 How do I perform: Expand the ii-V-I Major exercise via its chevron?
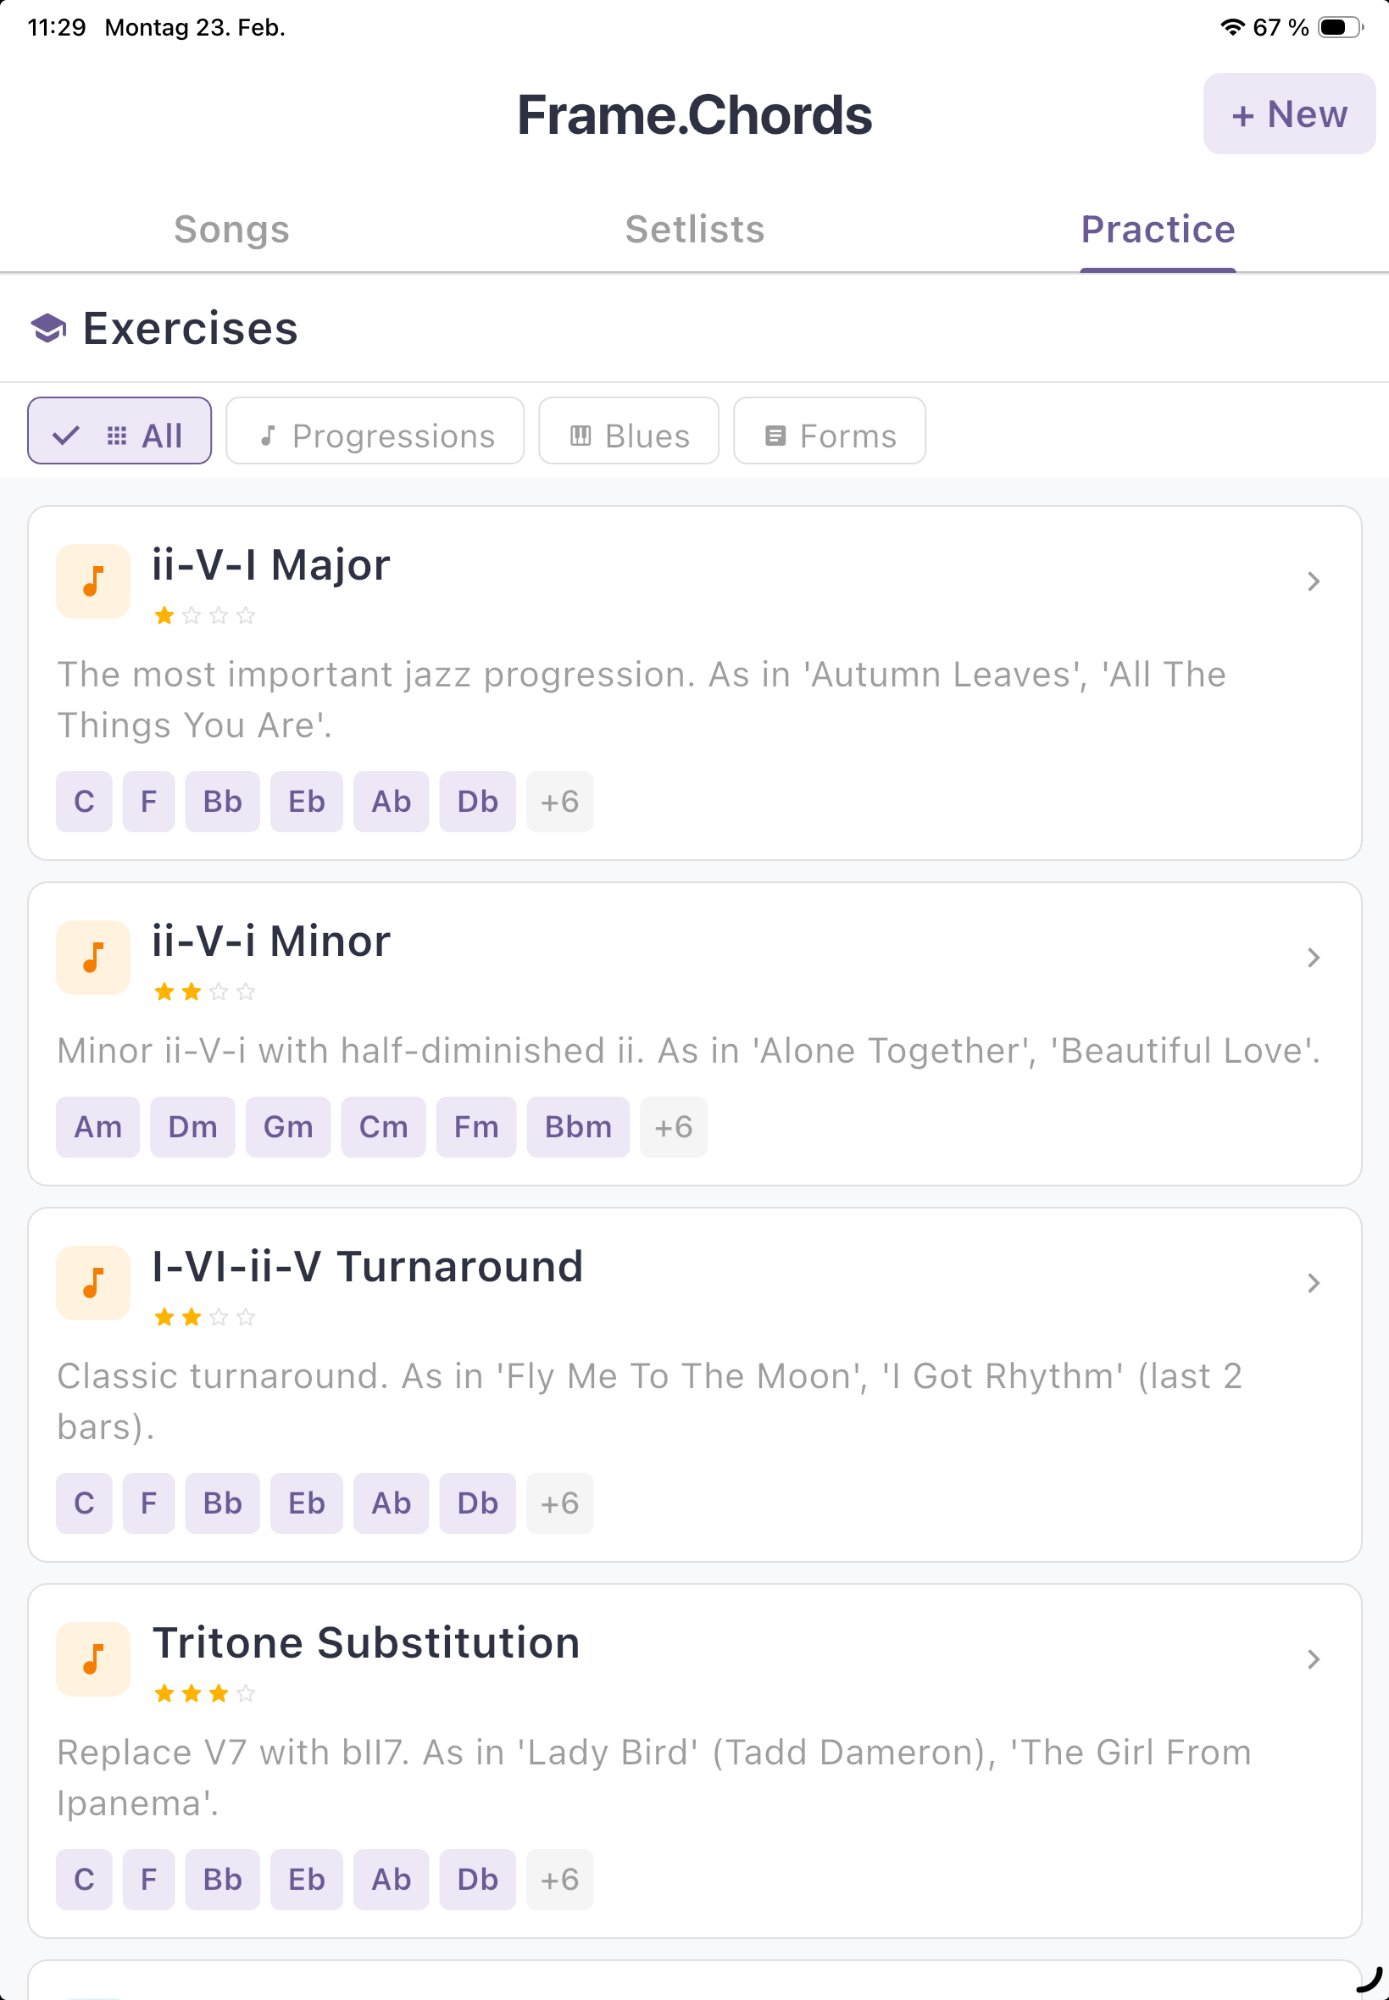[1313, 582]
